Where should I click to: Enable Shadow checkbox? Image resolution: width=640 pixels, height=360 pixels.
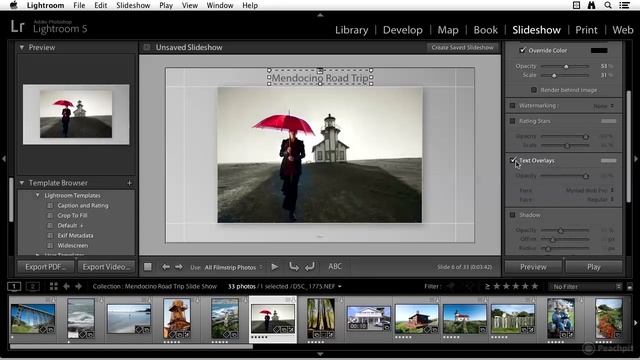(x=512, y=215)
